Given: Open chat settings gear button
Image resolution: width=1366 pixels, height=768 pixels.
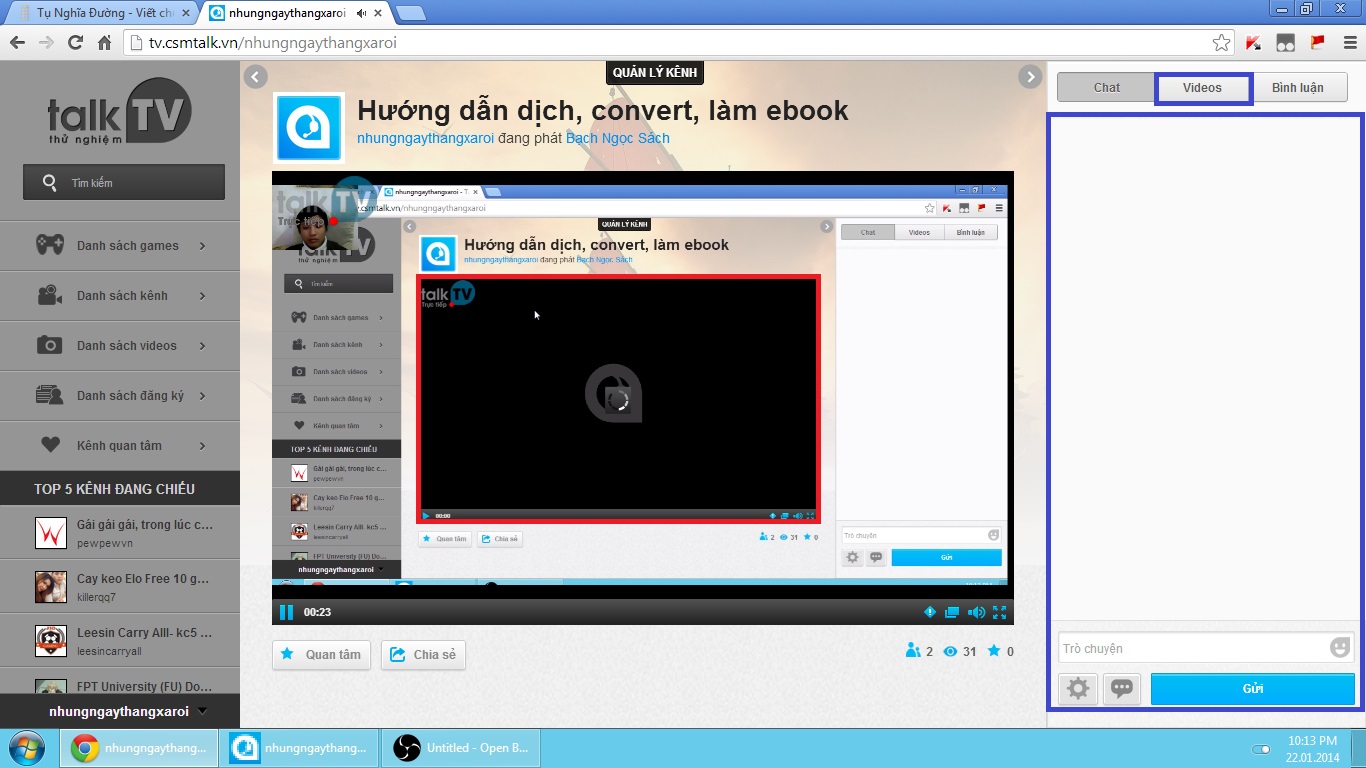Looking at the screenshot, I should (x=1078, y=689).
